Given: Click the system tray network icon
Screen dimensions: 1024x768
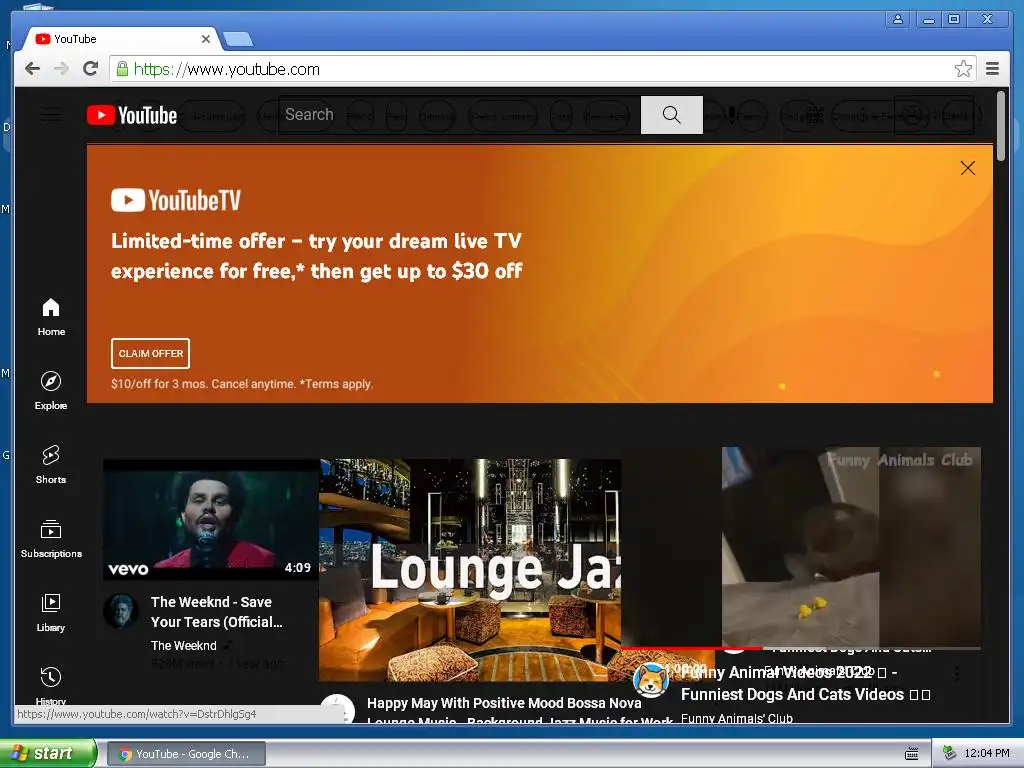Looking at the screenshot, I should click(950, 753).
